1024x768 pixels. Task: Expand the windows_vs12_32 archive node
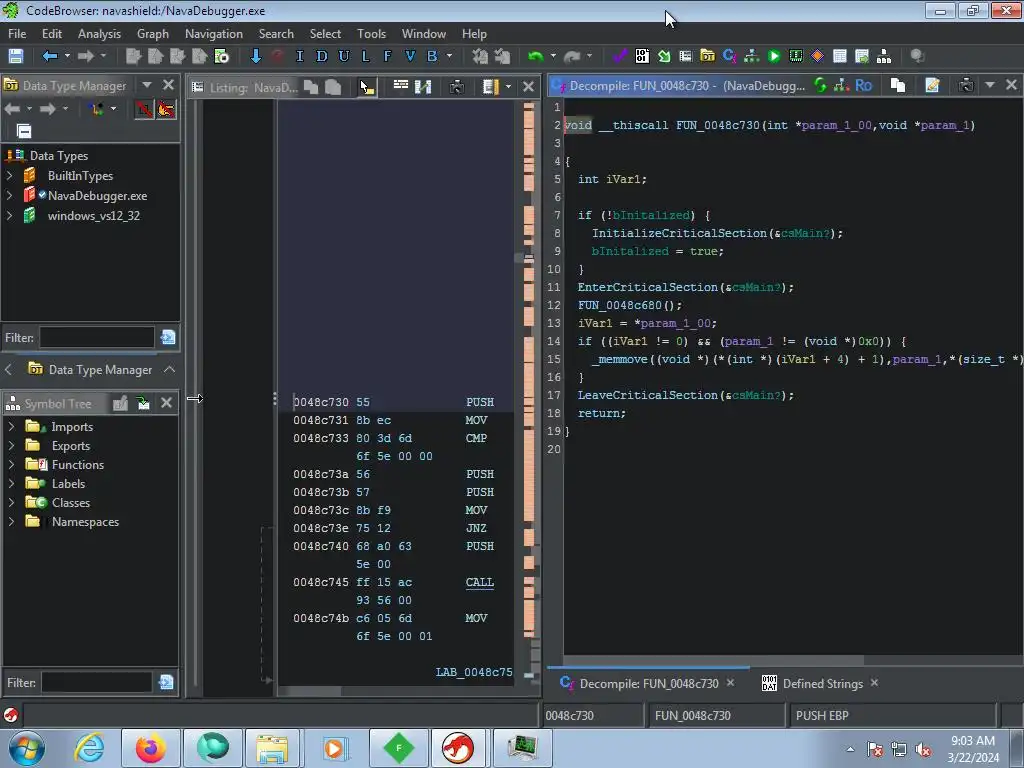pyautogui.click(x=9, y=216)
